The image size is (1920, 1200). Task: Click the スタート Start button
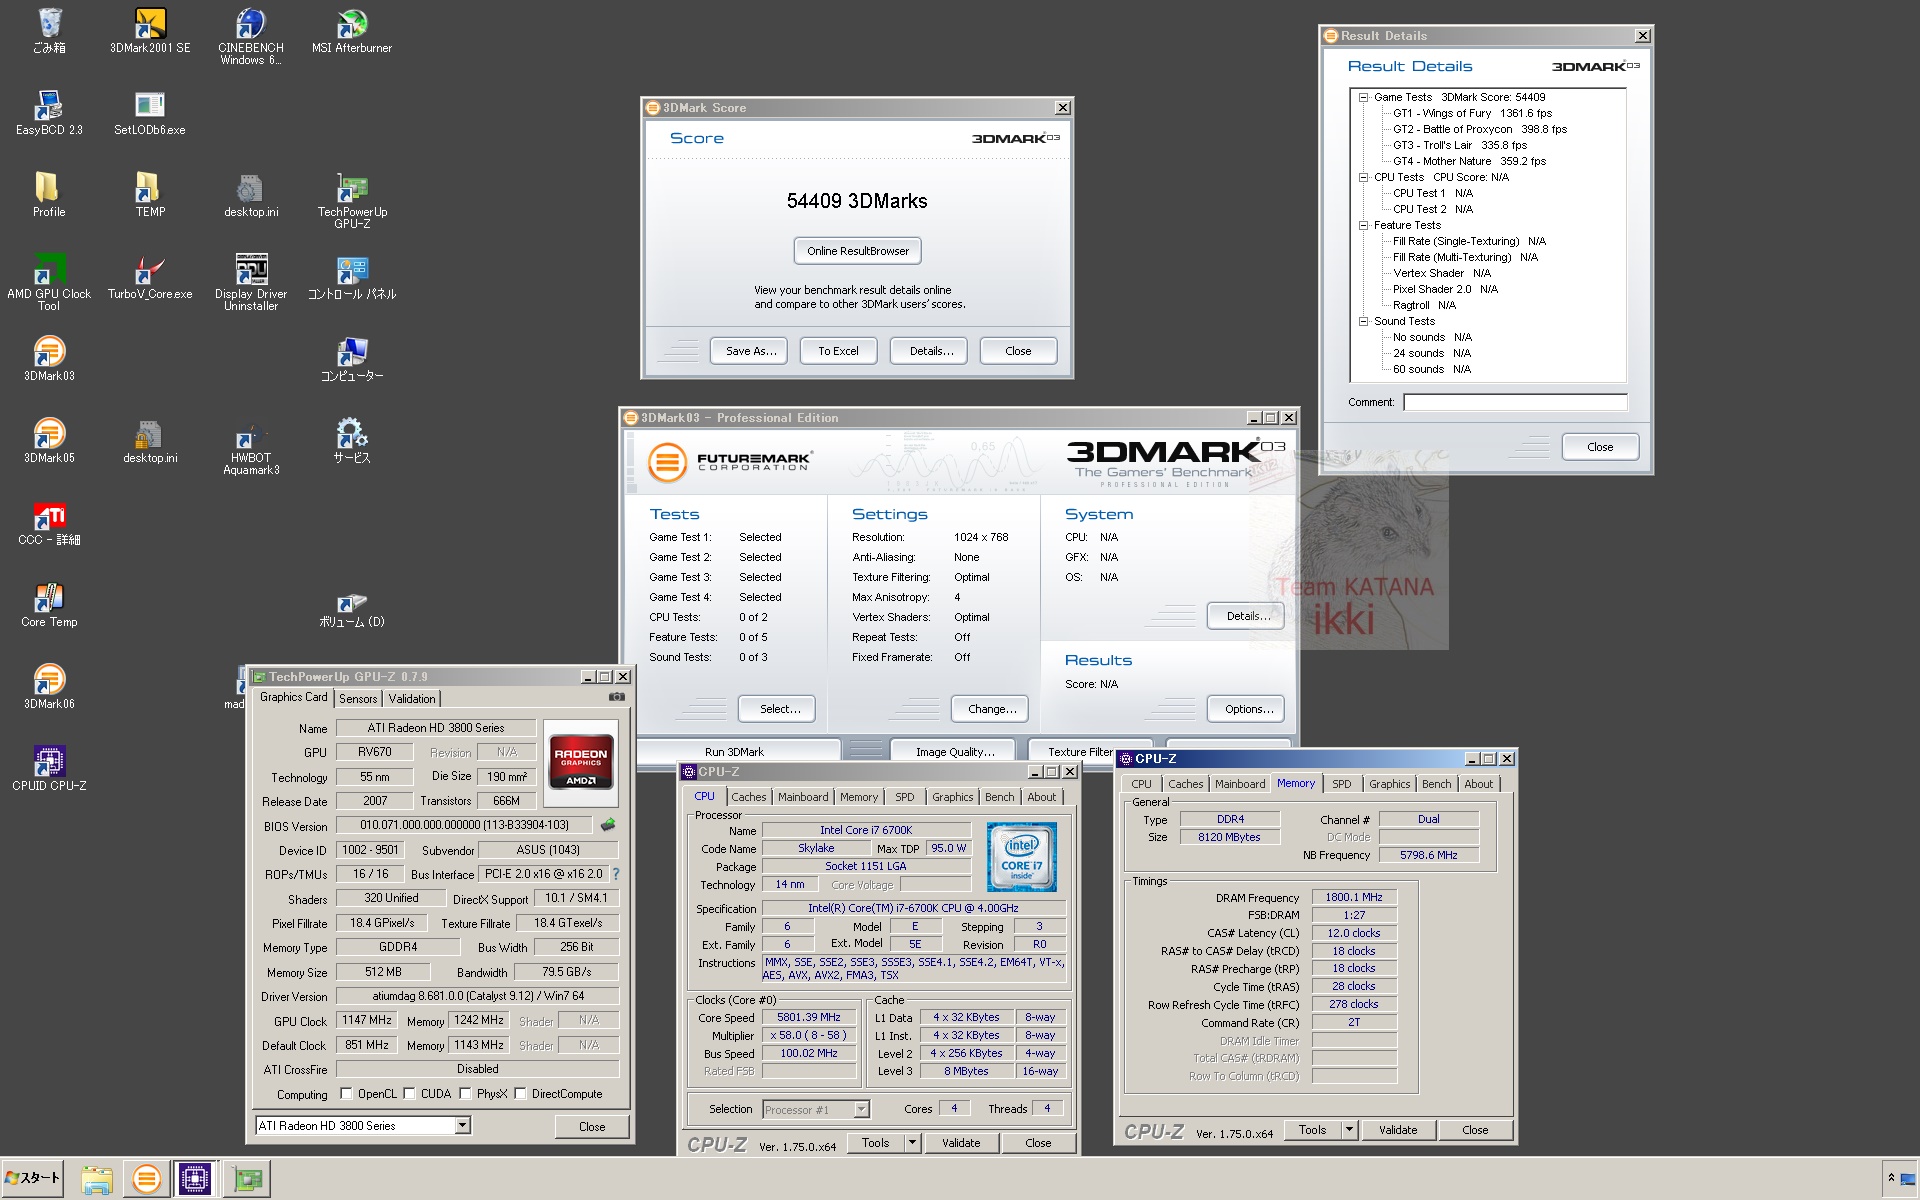pyautogui.click(x=33, y=1178)
